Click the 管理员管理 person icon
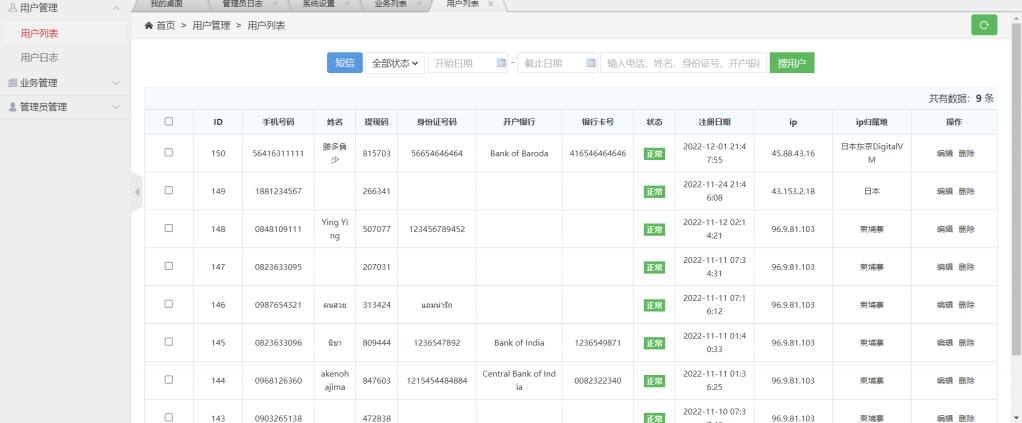The width and height of the screenshot is (1022, 423). tap(12, 107)
